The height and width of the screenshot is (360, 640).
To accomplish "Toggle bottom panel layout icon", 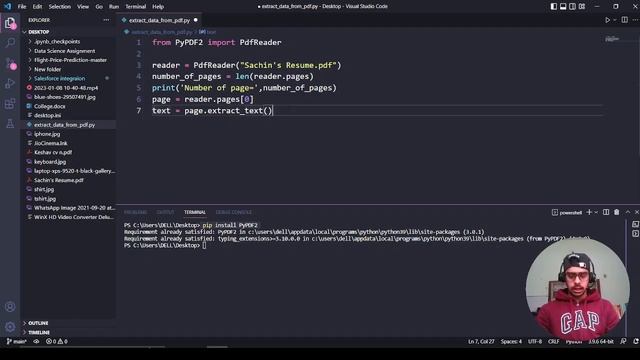I will (x=563, y=7).
